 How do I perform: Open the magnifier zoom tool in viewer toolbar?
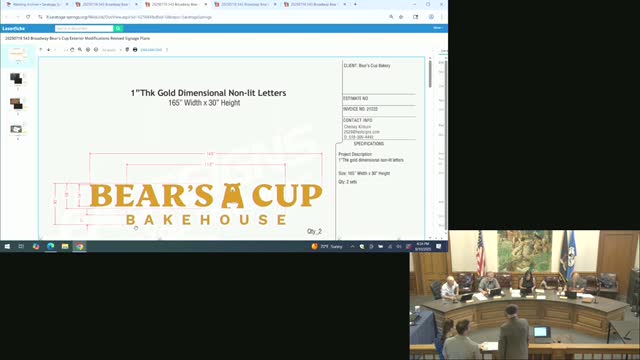(x=80, y=50)
